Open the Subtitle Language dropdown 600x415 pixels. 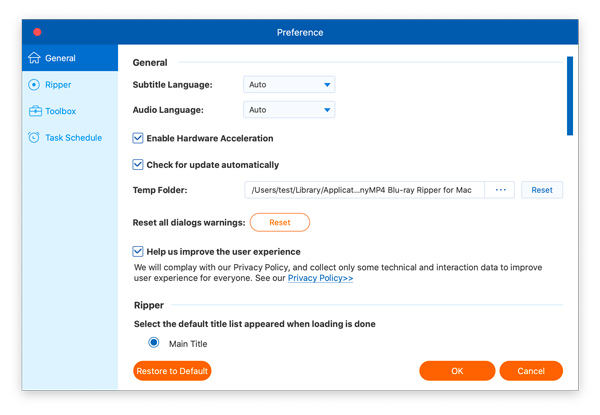[x=289, y=85]
